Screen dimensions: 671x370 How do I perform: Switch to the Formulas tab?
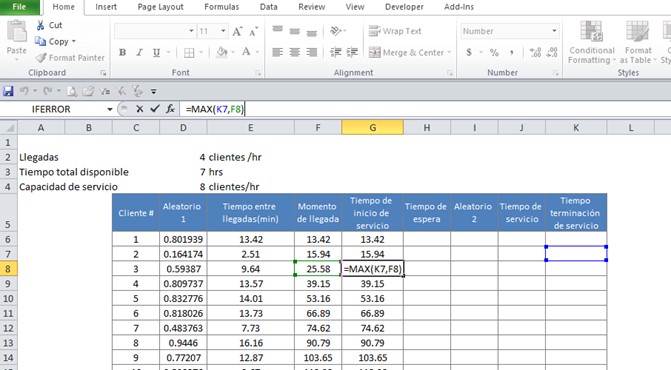pyautogui.click(x=222, y=7)
